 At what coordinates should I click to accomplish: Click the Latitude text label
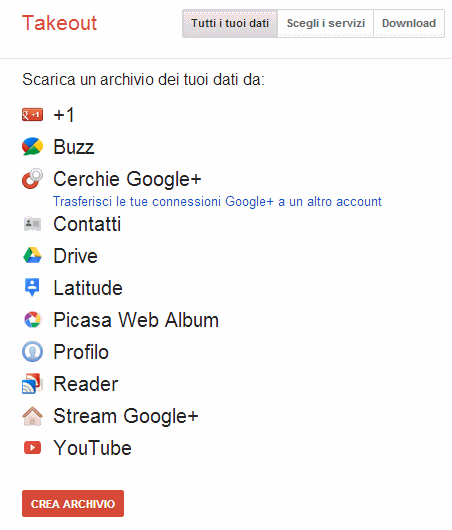[x=88, y=288]
